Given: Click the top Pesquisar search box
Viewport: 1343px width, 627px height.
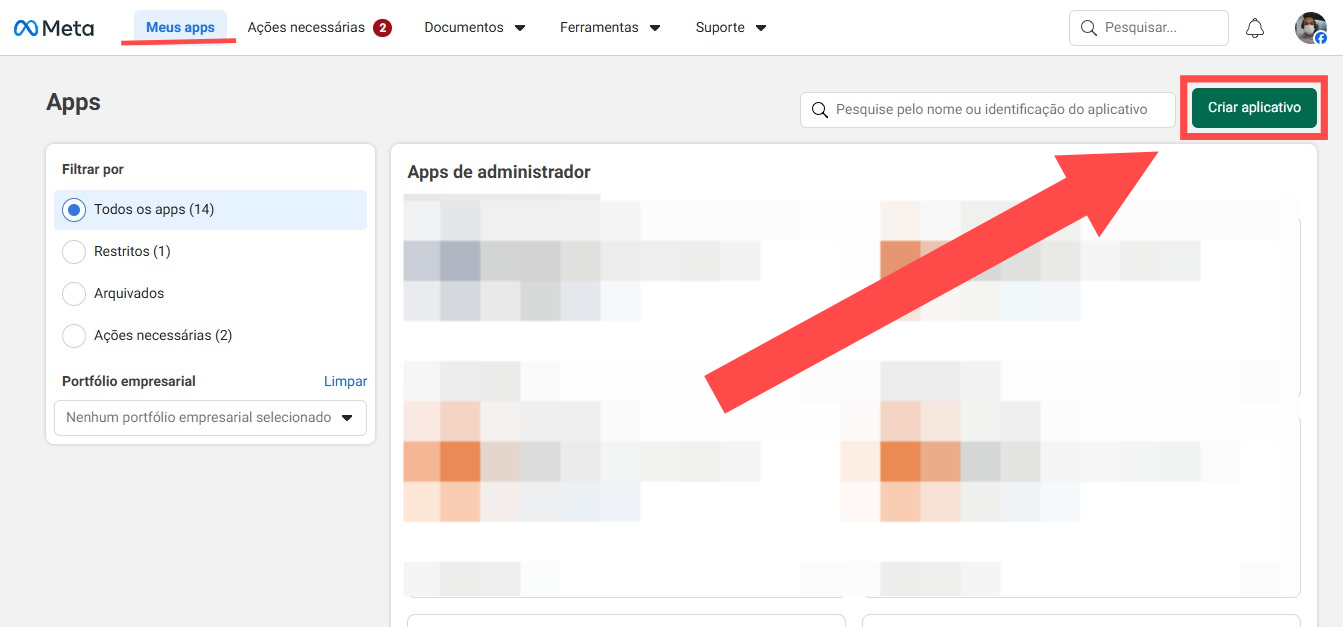Looking at the screenshot, I should (1148, 28).
